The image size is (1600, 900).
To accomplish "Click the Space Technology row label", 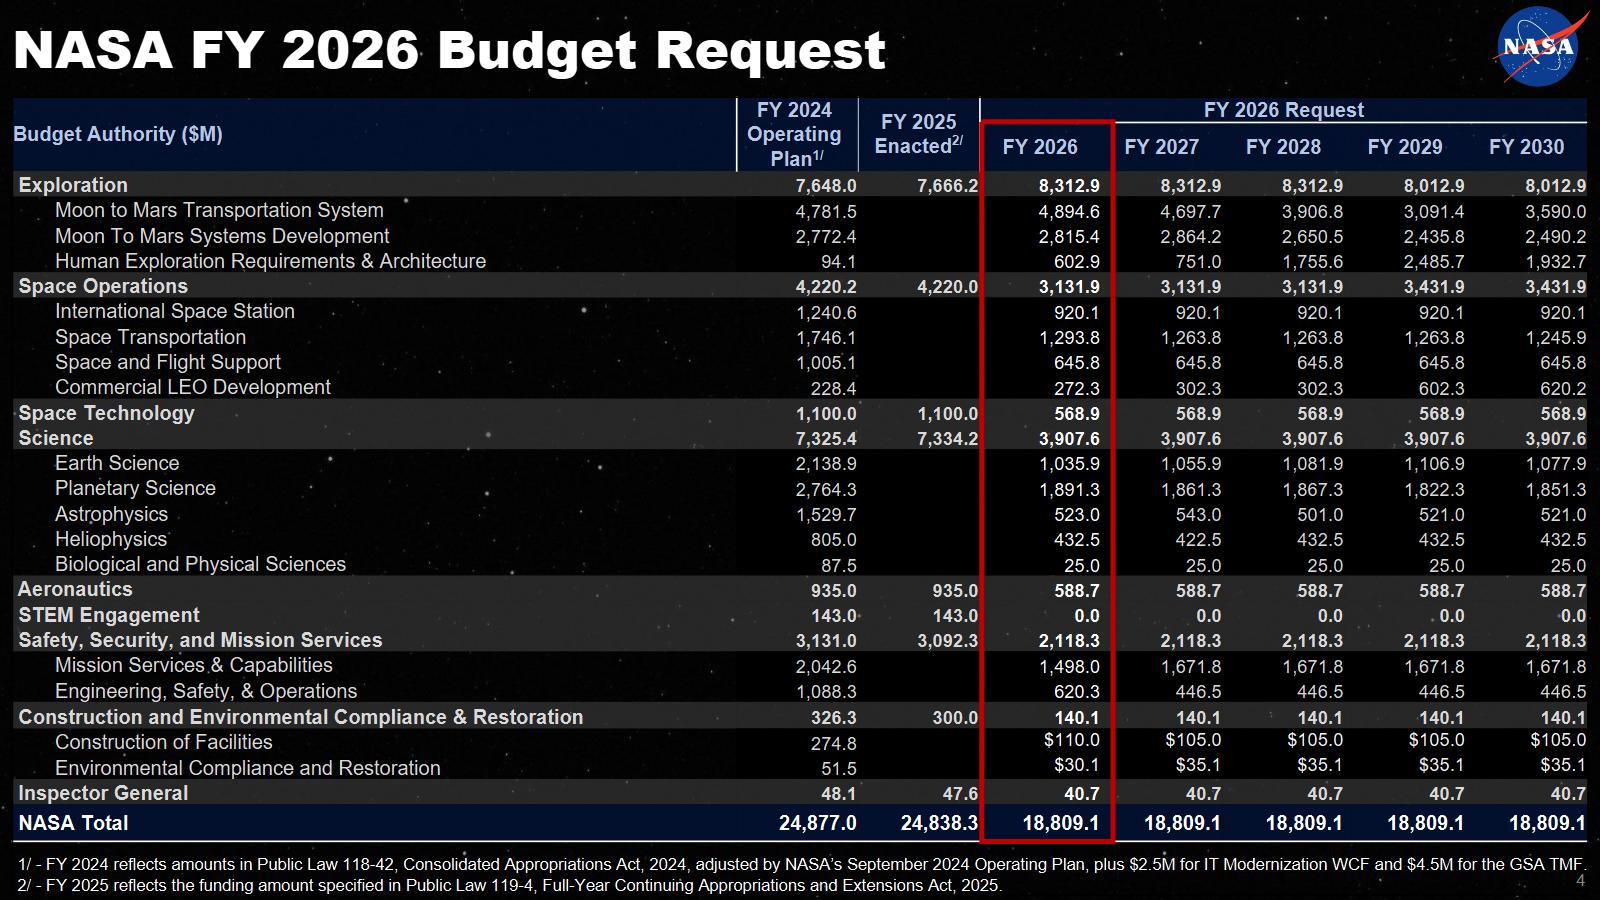I will pyautogui.click(x=106, y=413).
